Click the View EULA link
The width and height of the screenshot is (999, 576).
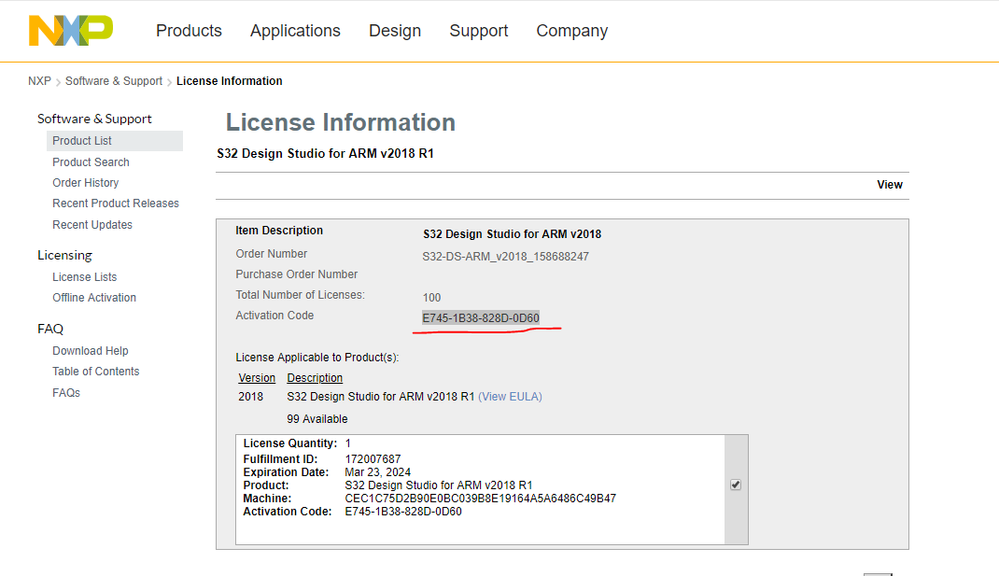[510, 397]
